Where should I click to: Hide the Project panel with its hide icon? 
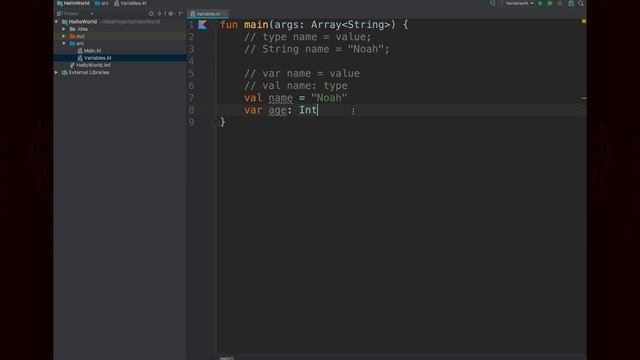coord(180,13)
